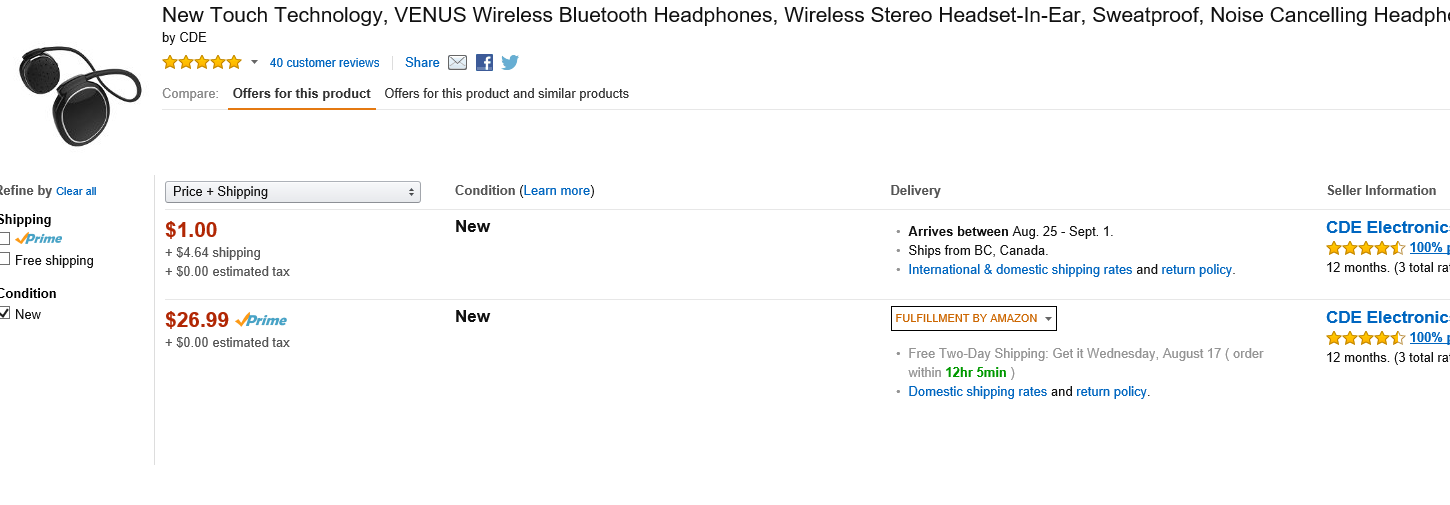The height and width of the screenshot is (505, 1450).
Task: Expand the Fulfillment by Amazon dropdown
Action: point(973,318)
